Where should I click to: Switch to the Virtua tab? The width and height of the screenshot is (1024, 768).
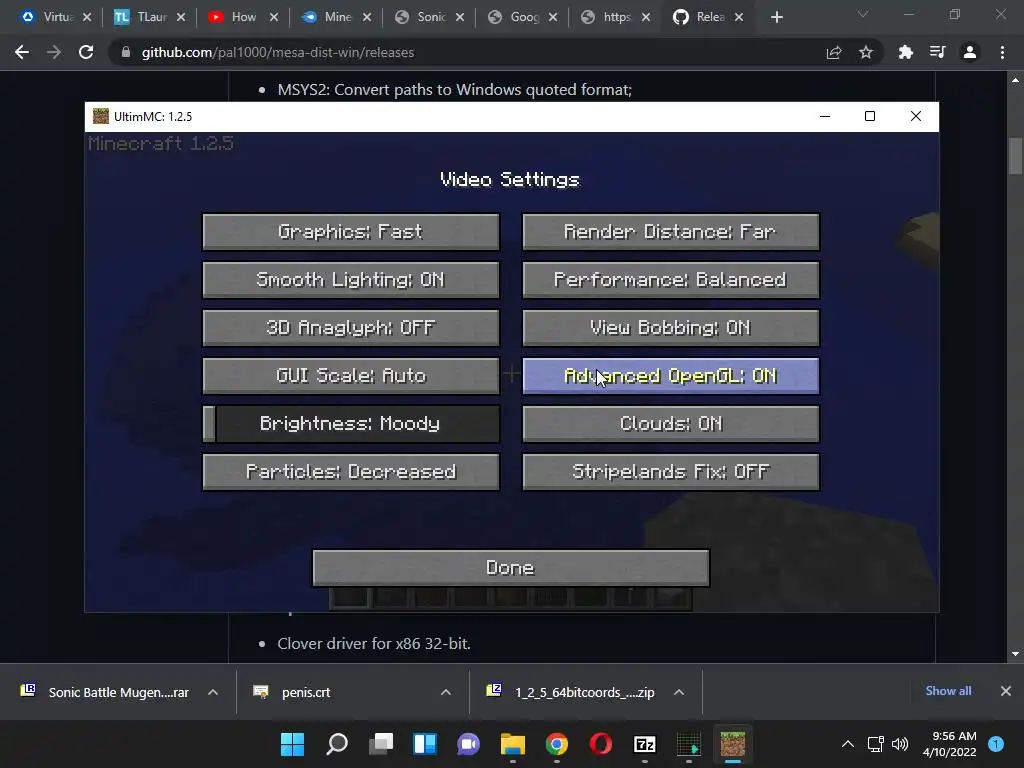(x=56, y=17)
